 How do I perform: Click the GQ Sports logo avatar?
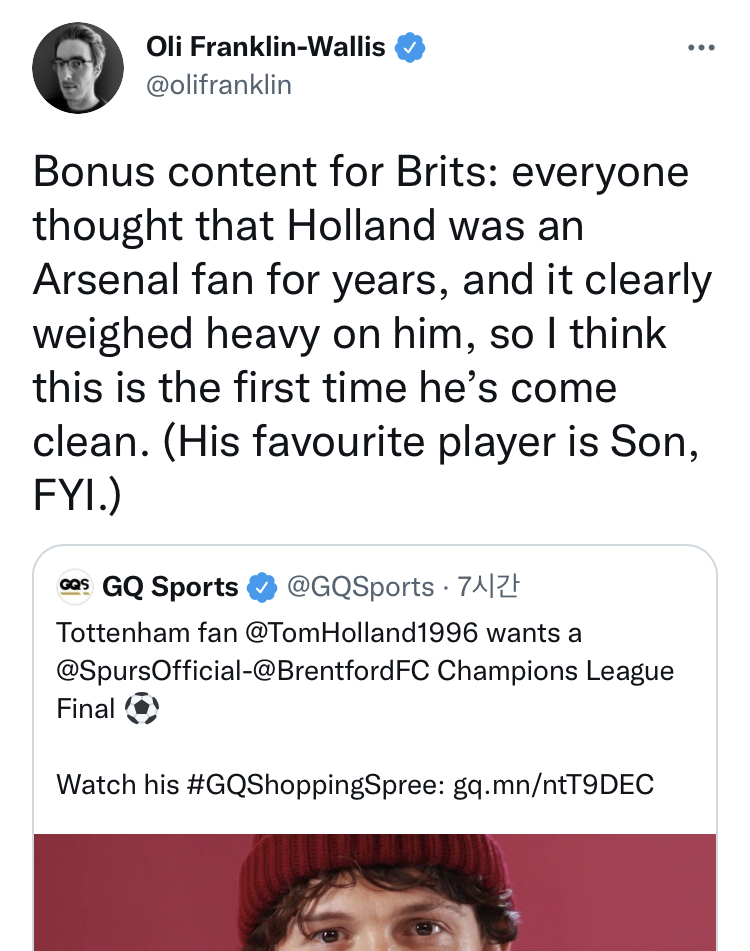pos(74,587)
